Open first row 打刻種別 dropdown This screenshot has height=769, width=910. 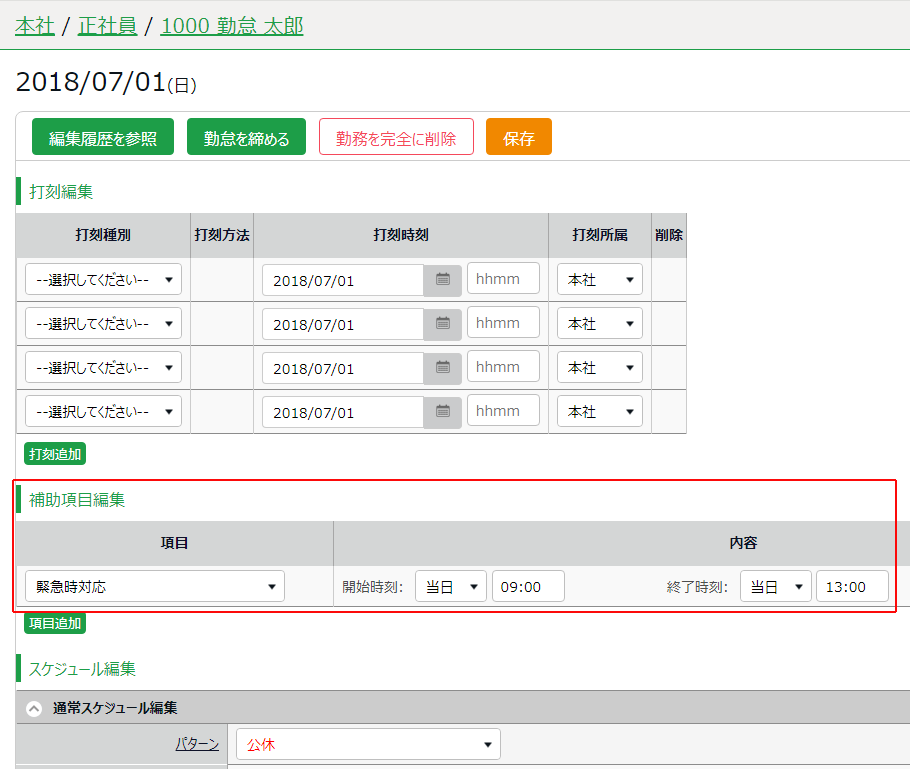click(x=103, y=280)
